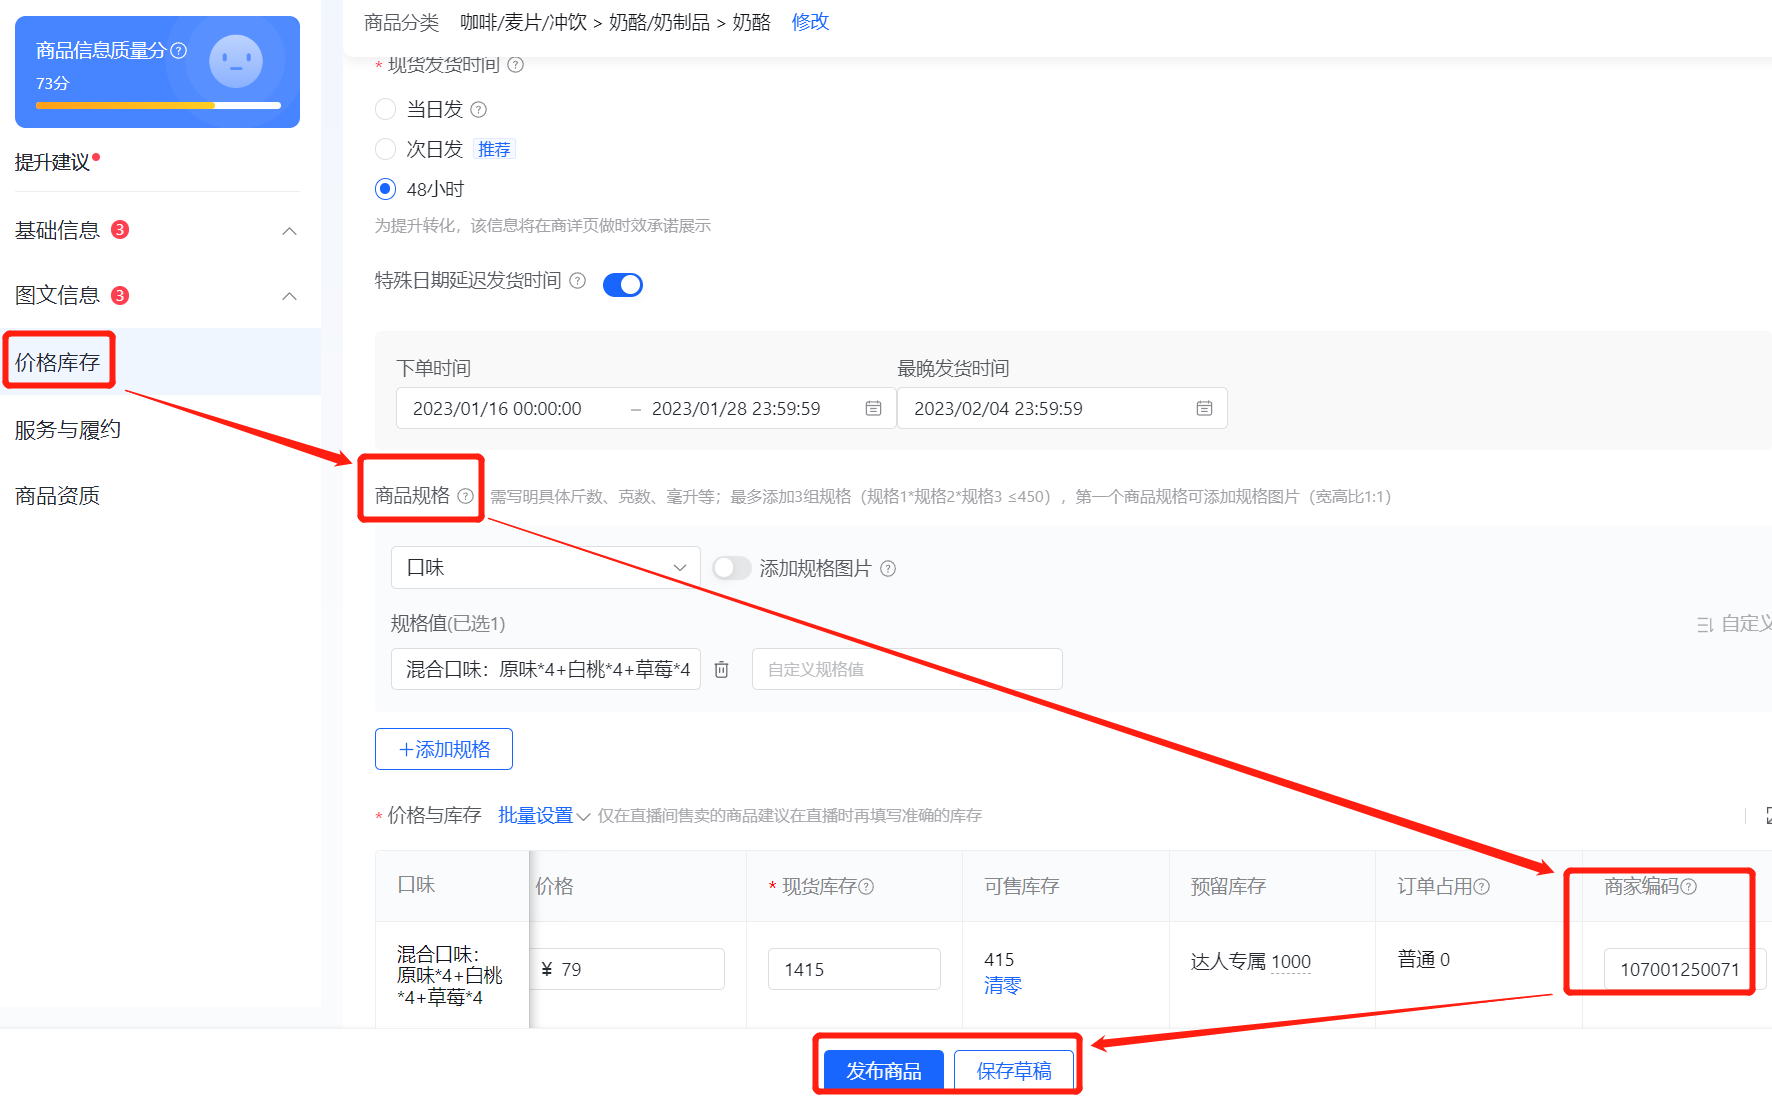
Task: Click the quality score face avatar
Action: click(236, 61)
